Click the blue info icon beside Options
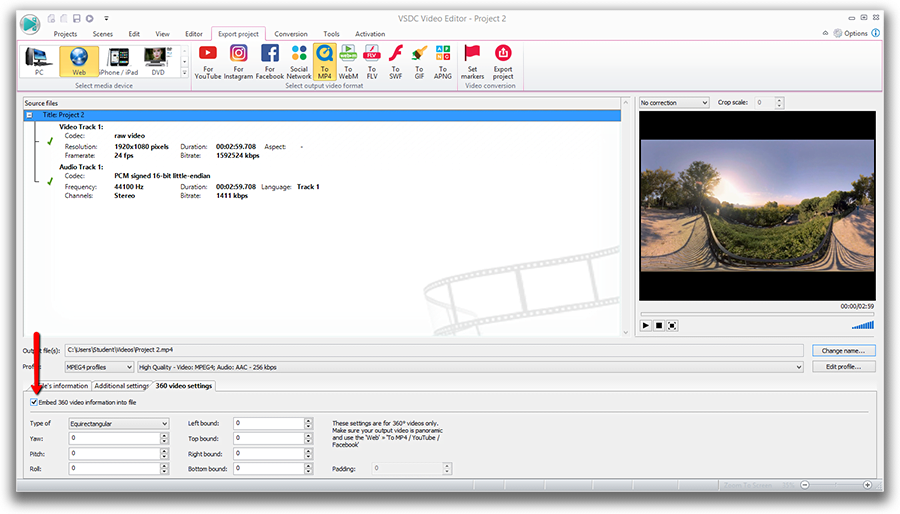 coord(875,33)
